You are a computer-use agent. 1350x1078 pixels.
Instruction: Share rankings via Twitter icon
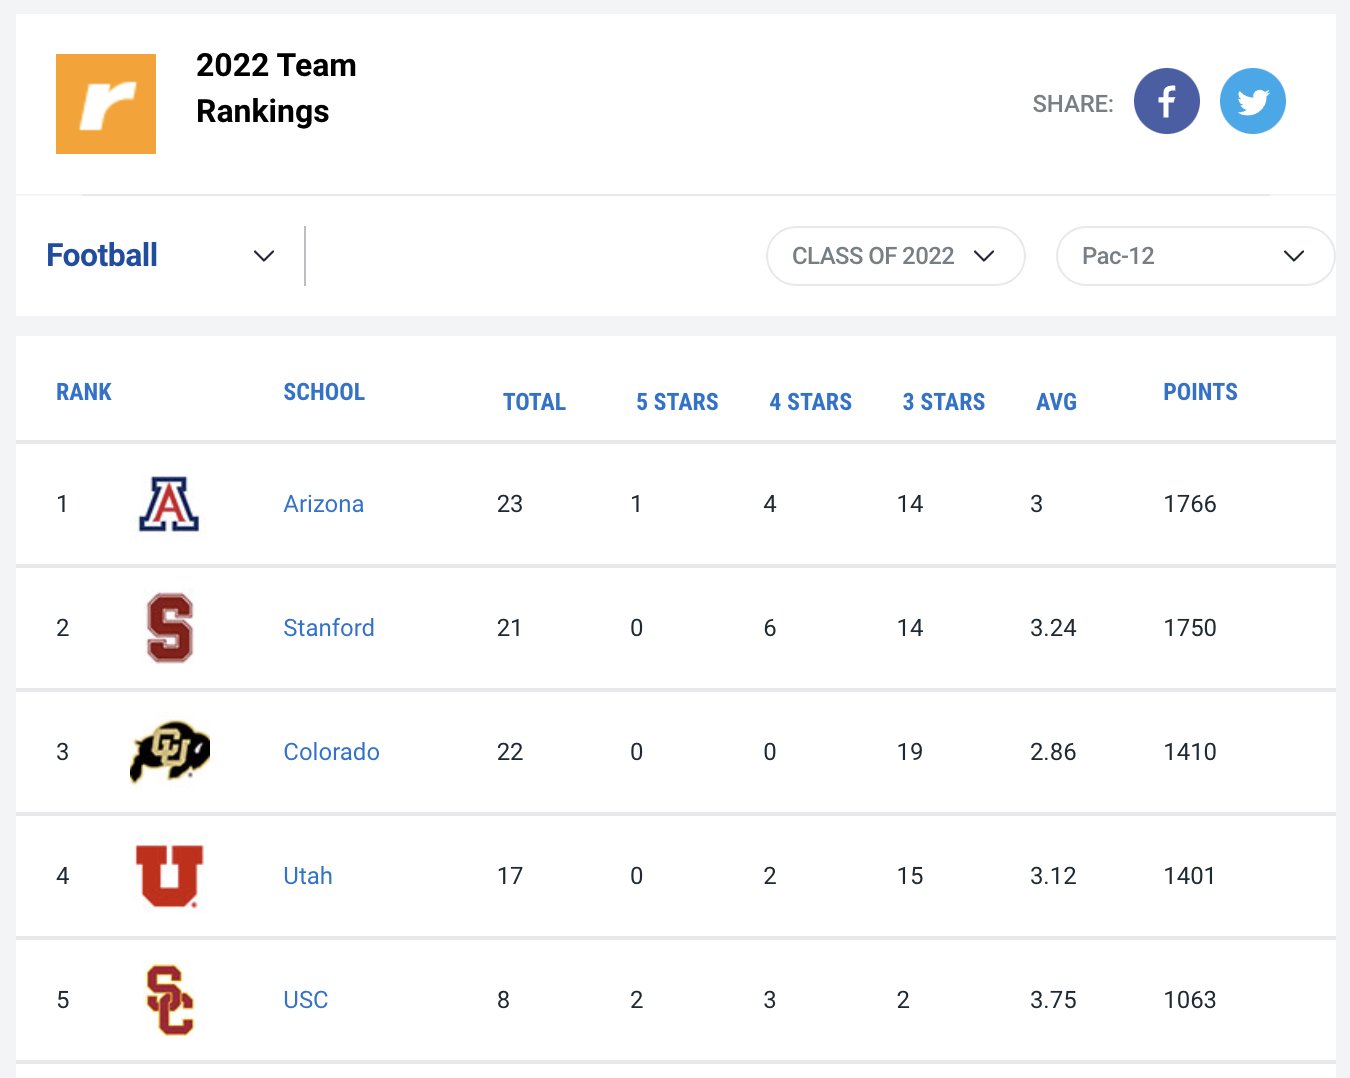pyautogui.click(x=1252, y=101)
